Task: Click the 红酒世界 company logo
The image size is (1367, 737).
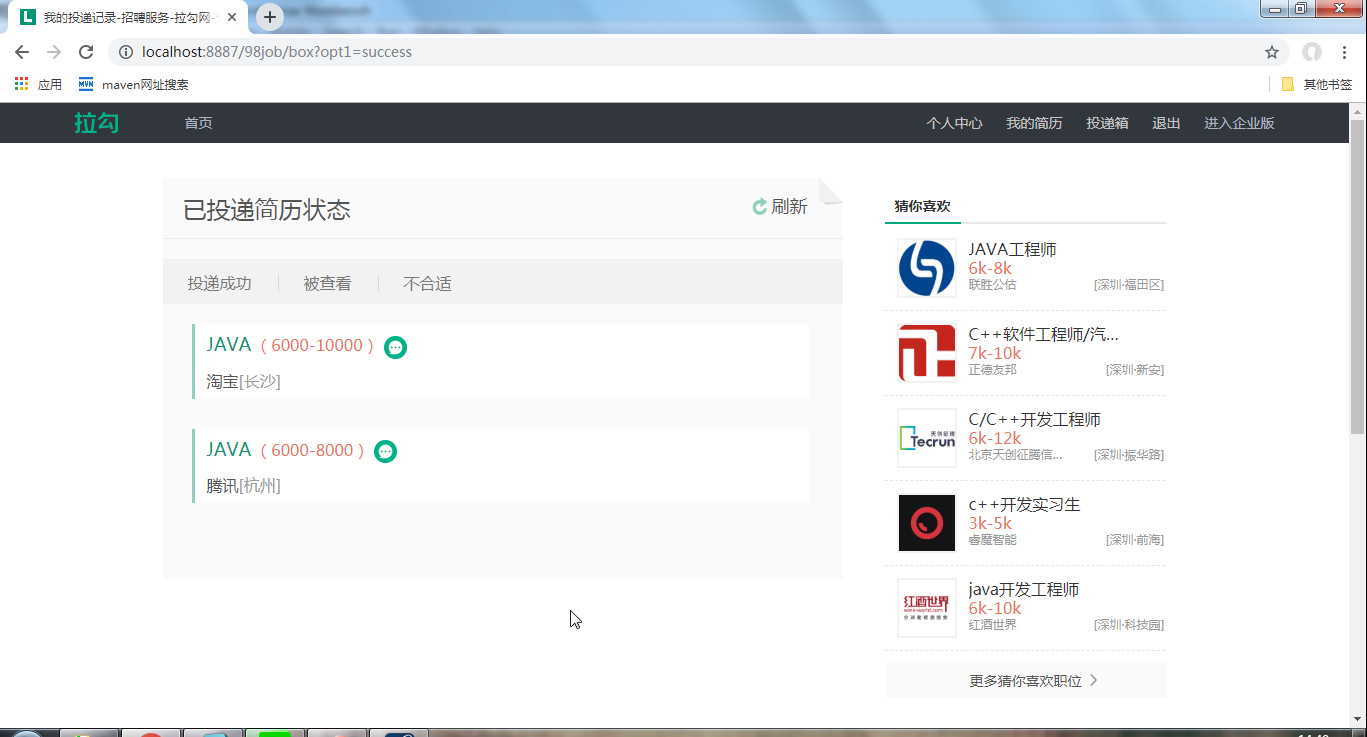Action: [927, 608]
